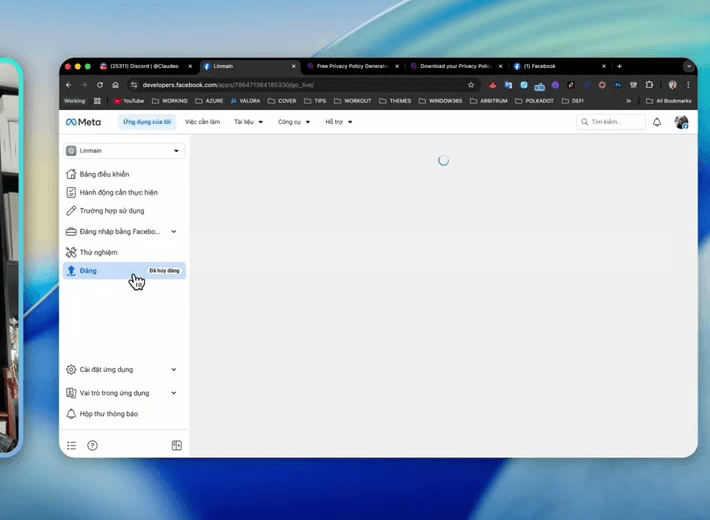This screenshot has height=520, width=710.
Task: Click the Meta logo
Action: coord(83,122)
